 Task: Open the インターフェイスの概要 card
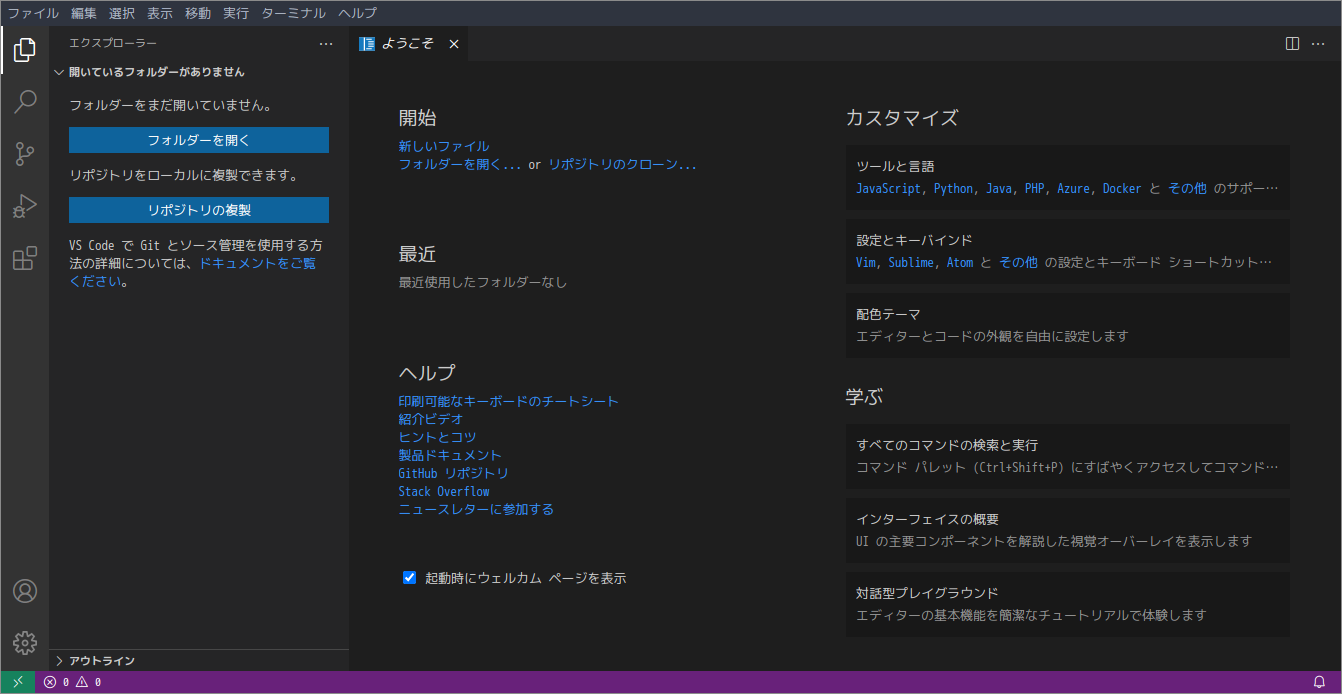point(1067,530)
